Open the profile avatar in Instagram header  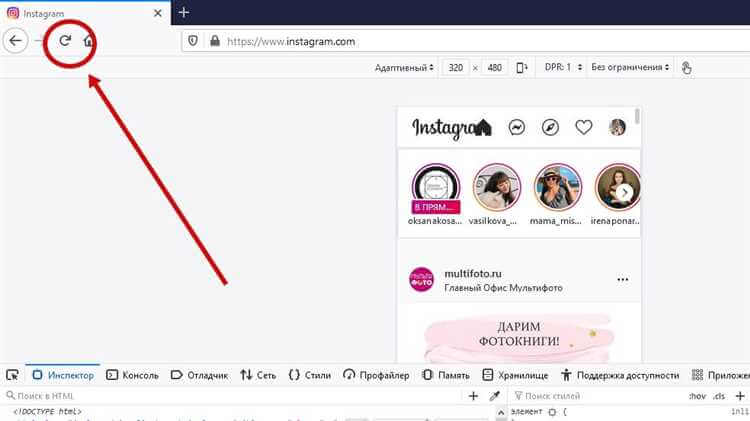coord(617,127)
